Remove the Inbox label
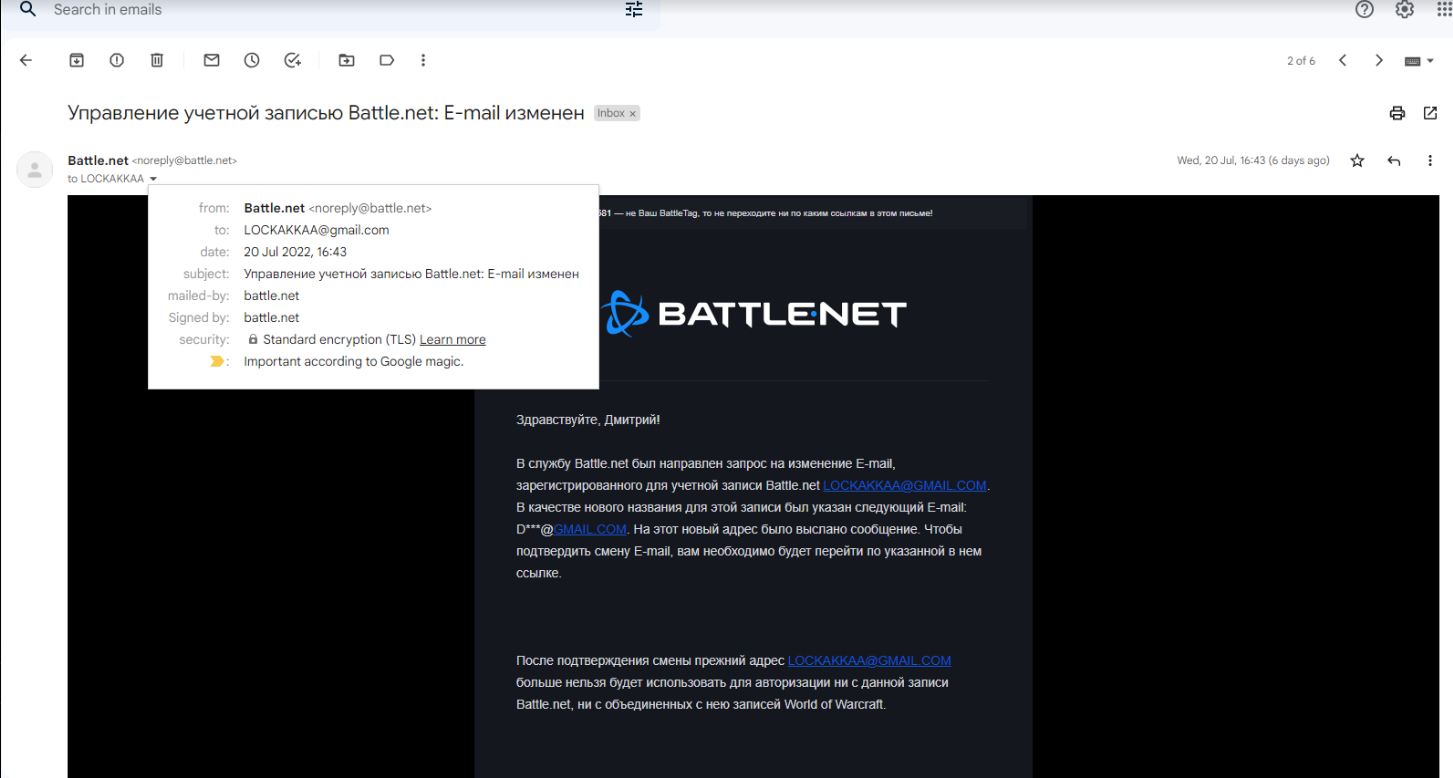The image size is (1453, 778). point(632,114)
